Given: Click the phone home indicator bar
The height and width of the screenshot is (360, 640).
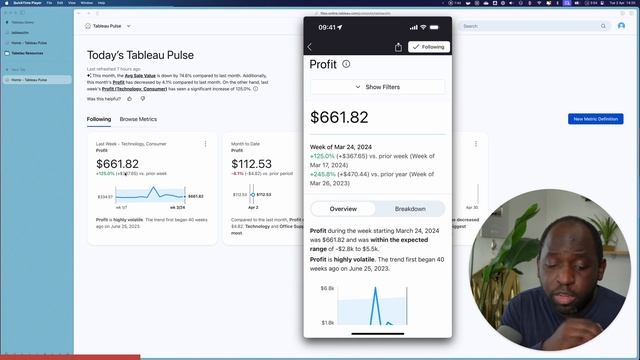Looking at the screenshot, I should [x=378, y=333].
